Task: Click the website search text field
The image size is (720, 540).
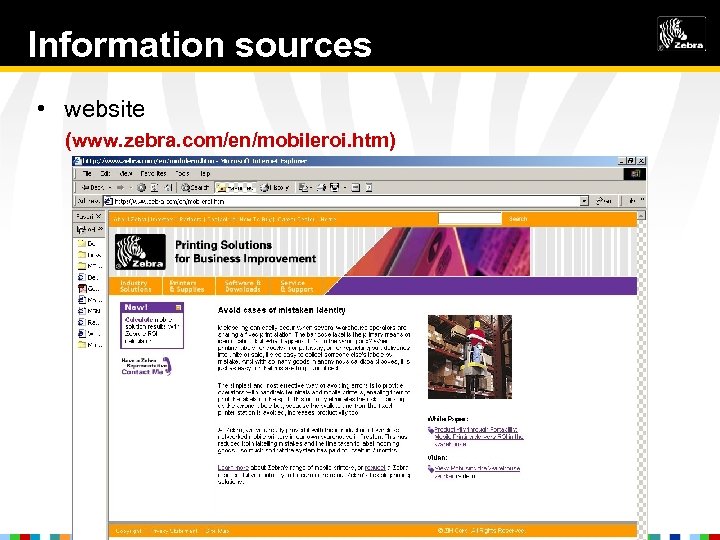Action: point(470,219)
